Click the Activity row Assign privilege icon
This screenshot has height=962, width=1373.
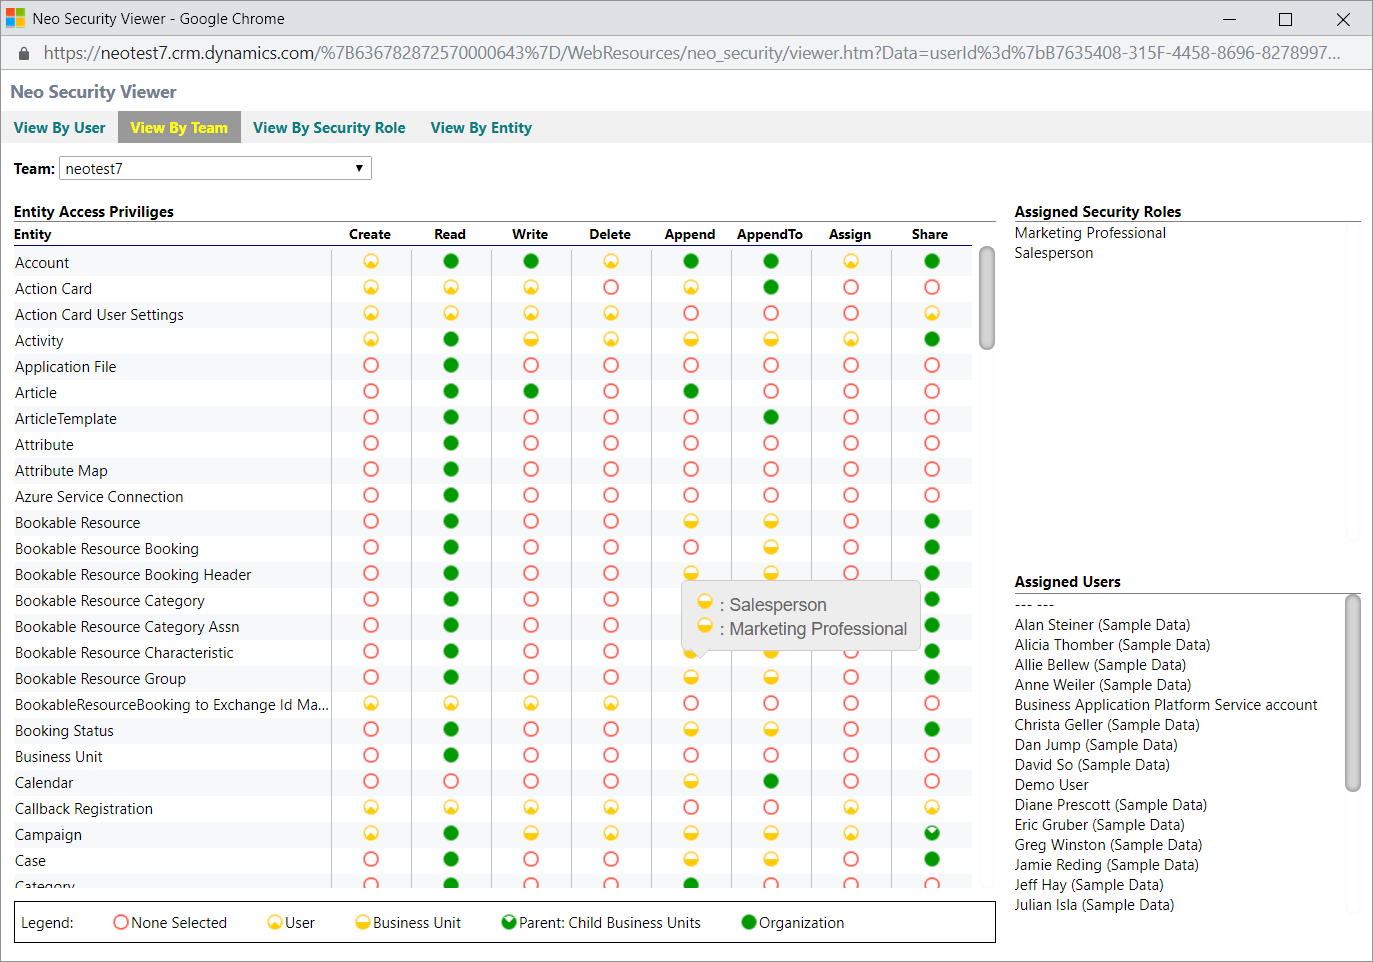[x=851, y=339]
